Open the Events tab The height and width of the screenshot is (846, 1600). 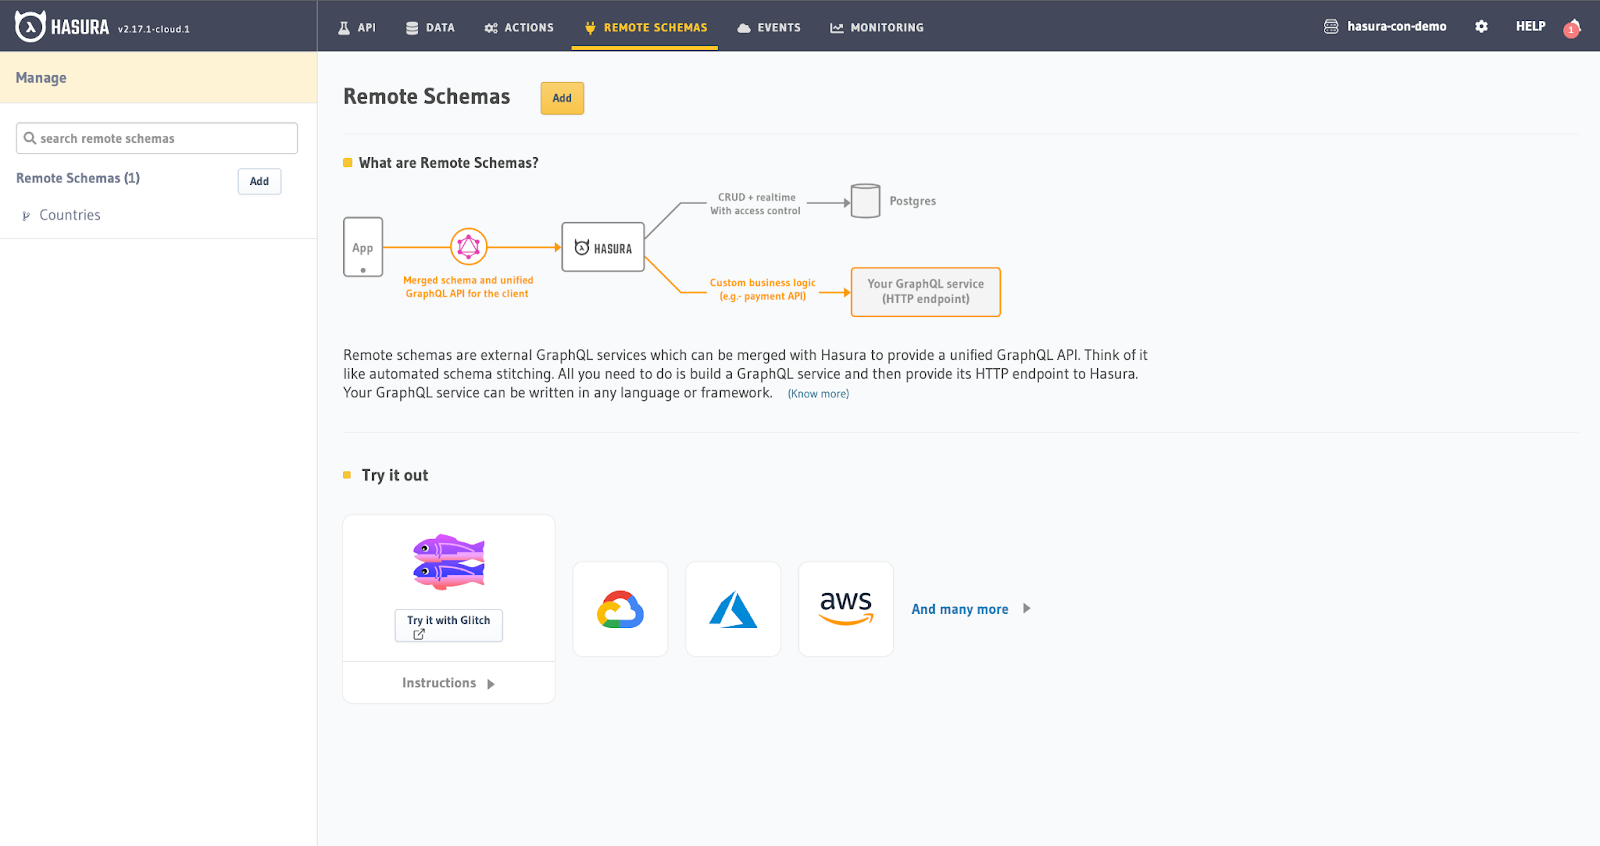coord(768,28)
